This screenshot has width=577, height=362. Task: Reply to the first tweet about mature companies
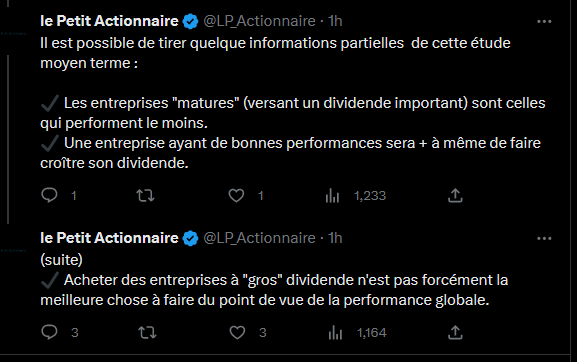pos(49,195)
